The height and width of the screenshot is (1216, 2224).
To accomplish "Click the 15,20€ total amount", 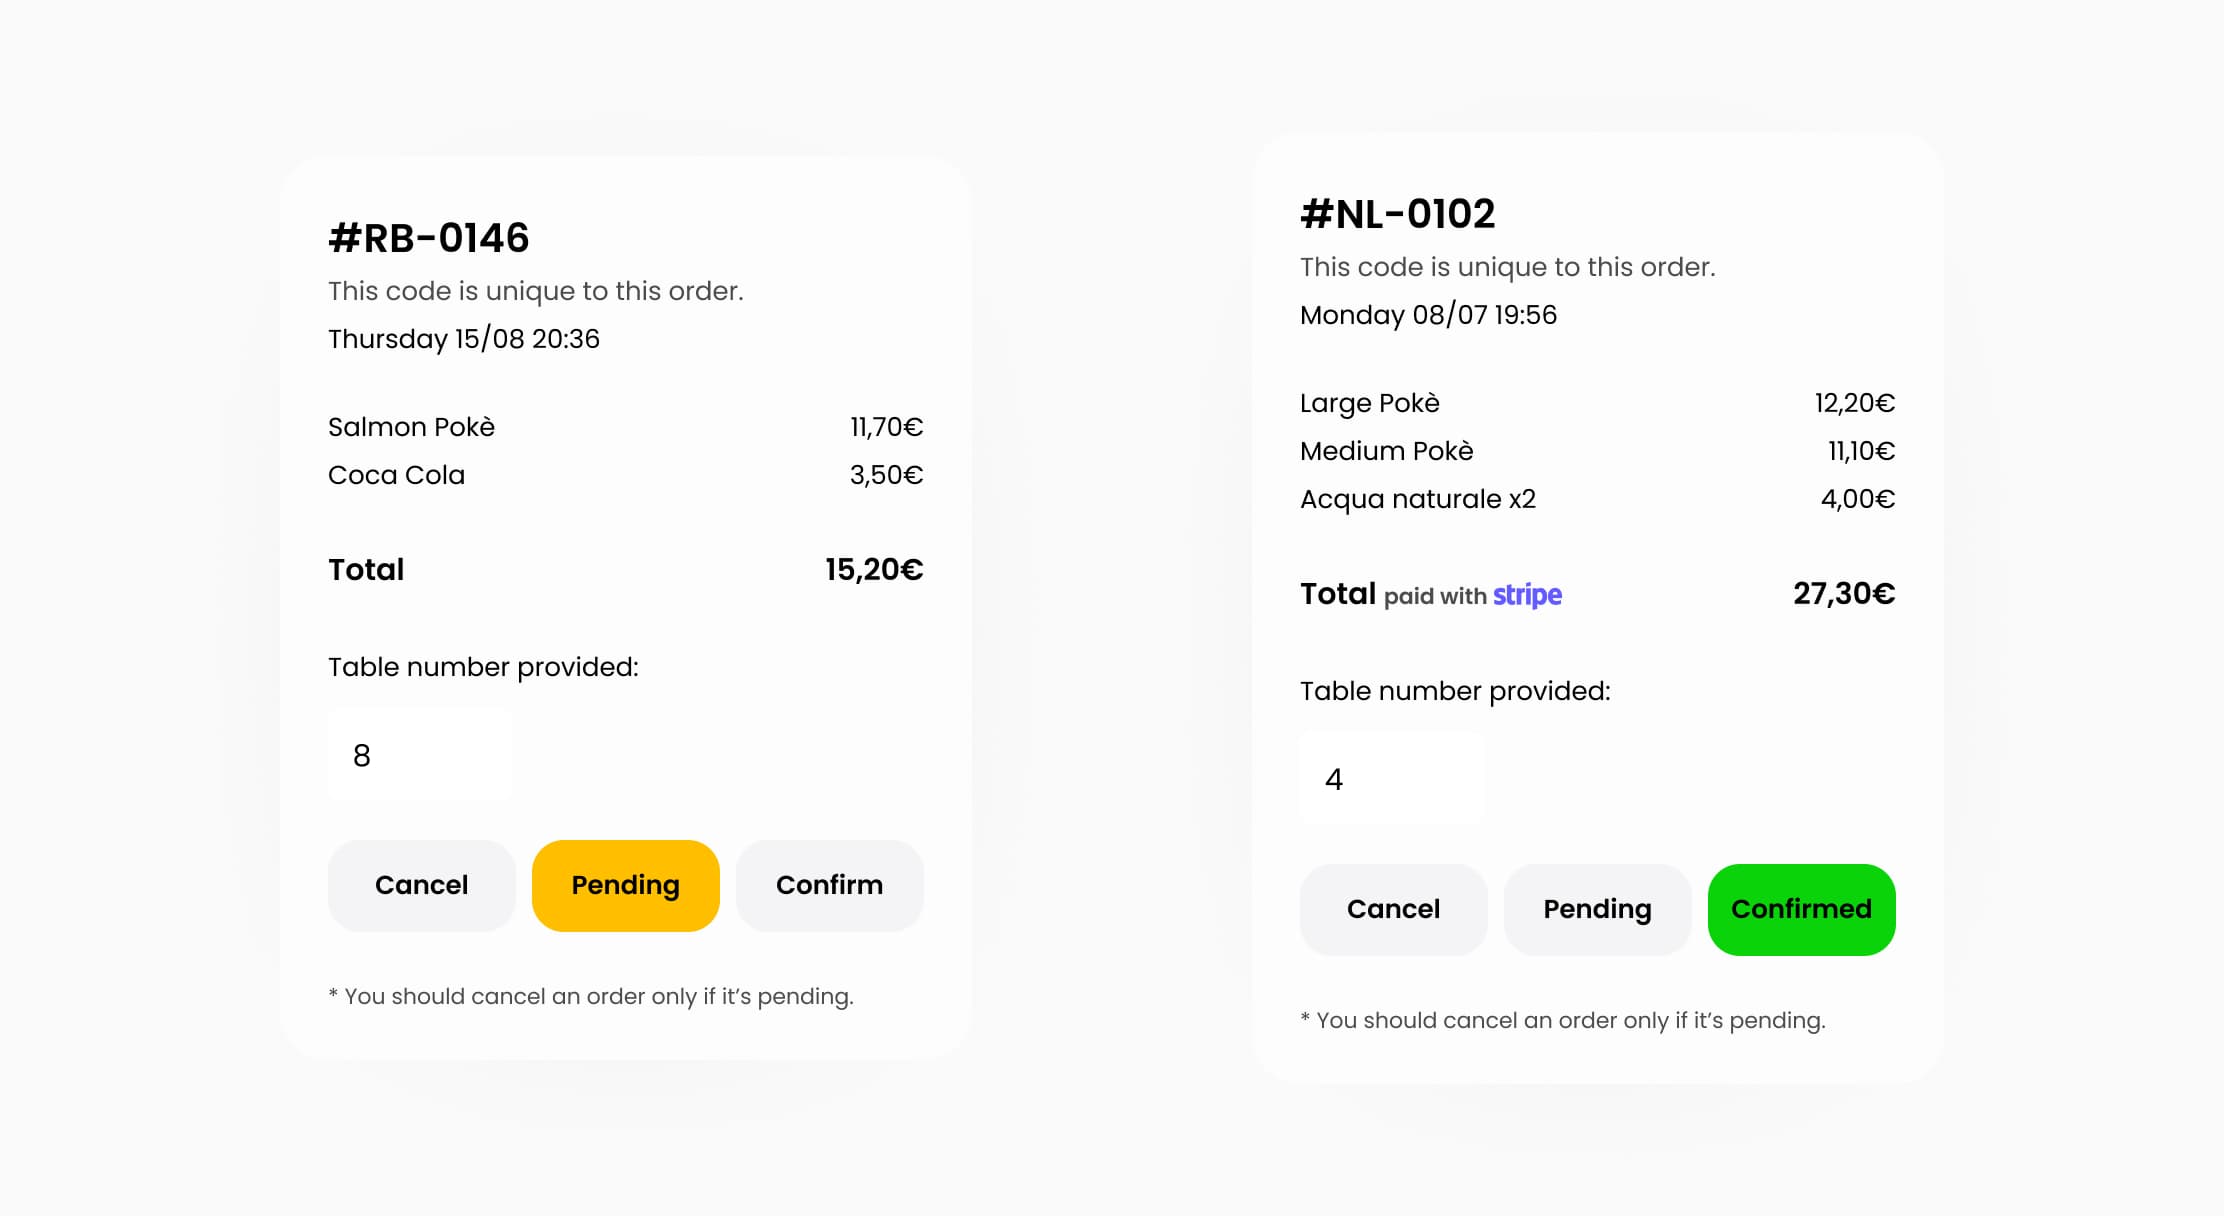I will tap(874, 570).
